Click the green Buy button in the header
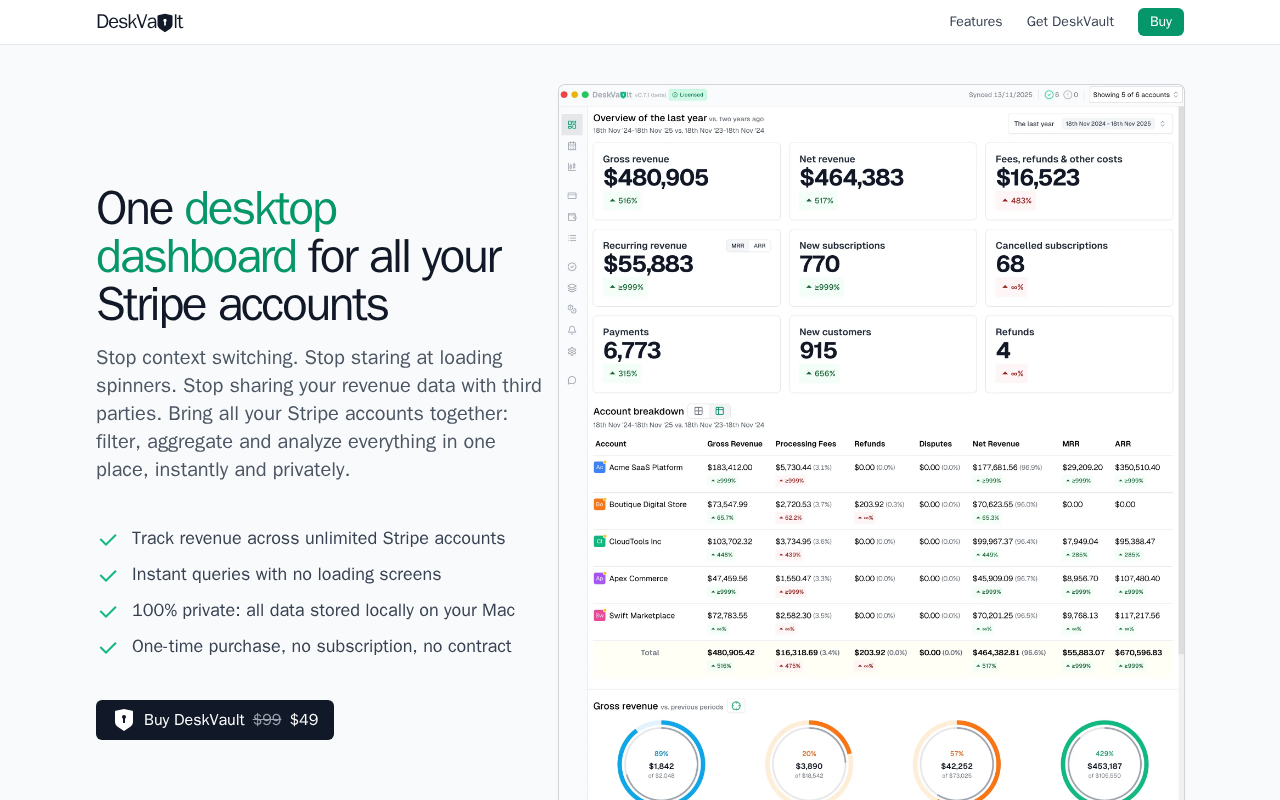 tap(1161, 22)
